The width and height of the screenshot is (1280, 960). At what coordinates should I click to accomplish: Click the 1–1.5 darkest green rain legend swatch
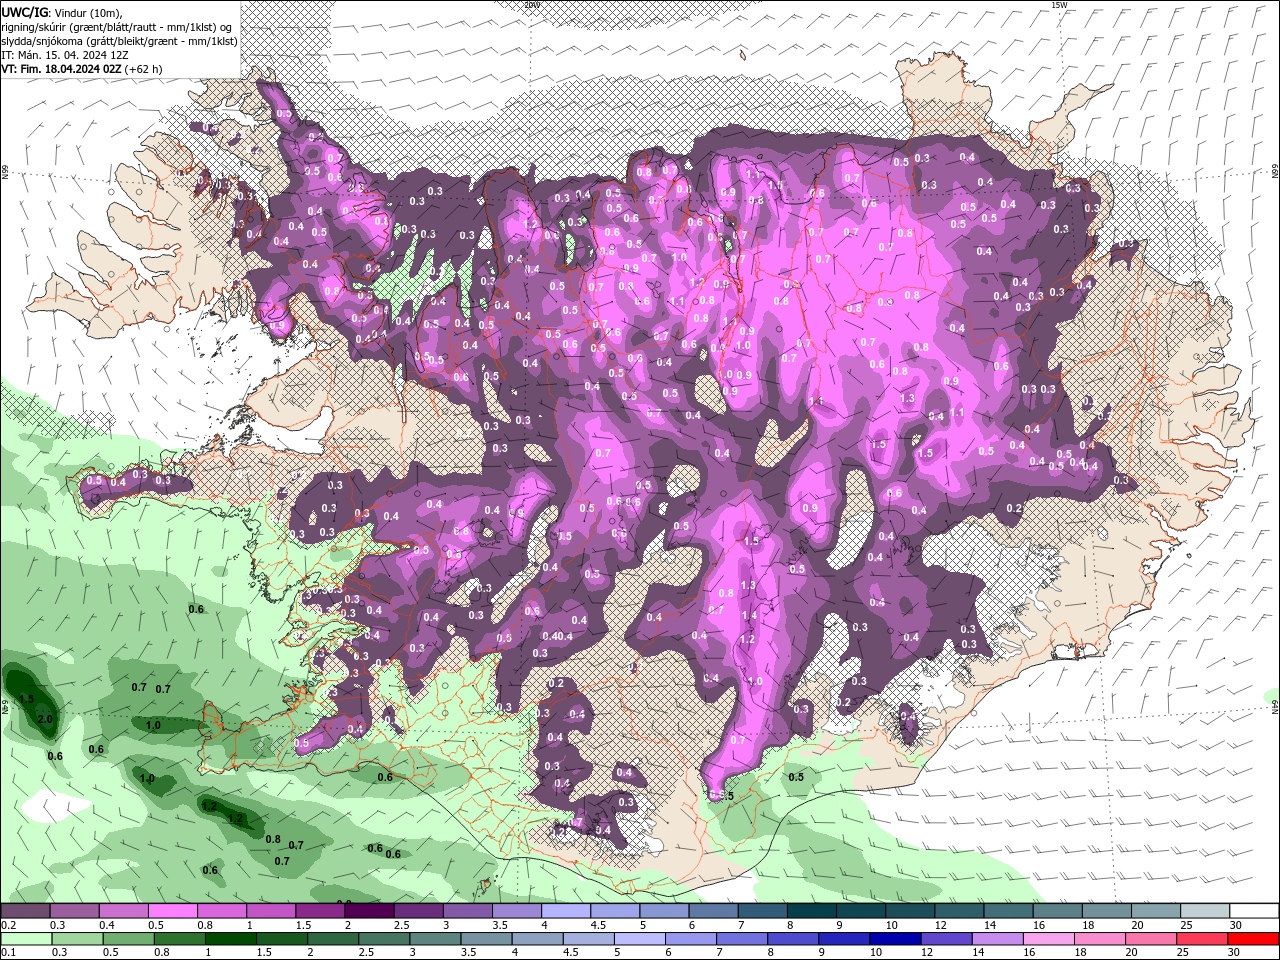tap(231, 939)
